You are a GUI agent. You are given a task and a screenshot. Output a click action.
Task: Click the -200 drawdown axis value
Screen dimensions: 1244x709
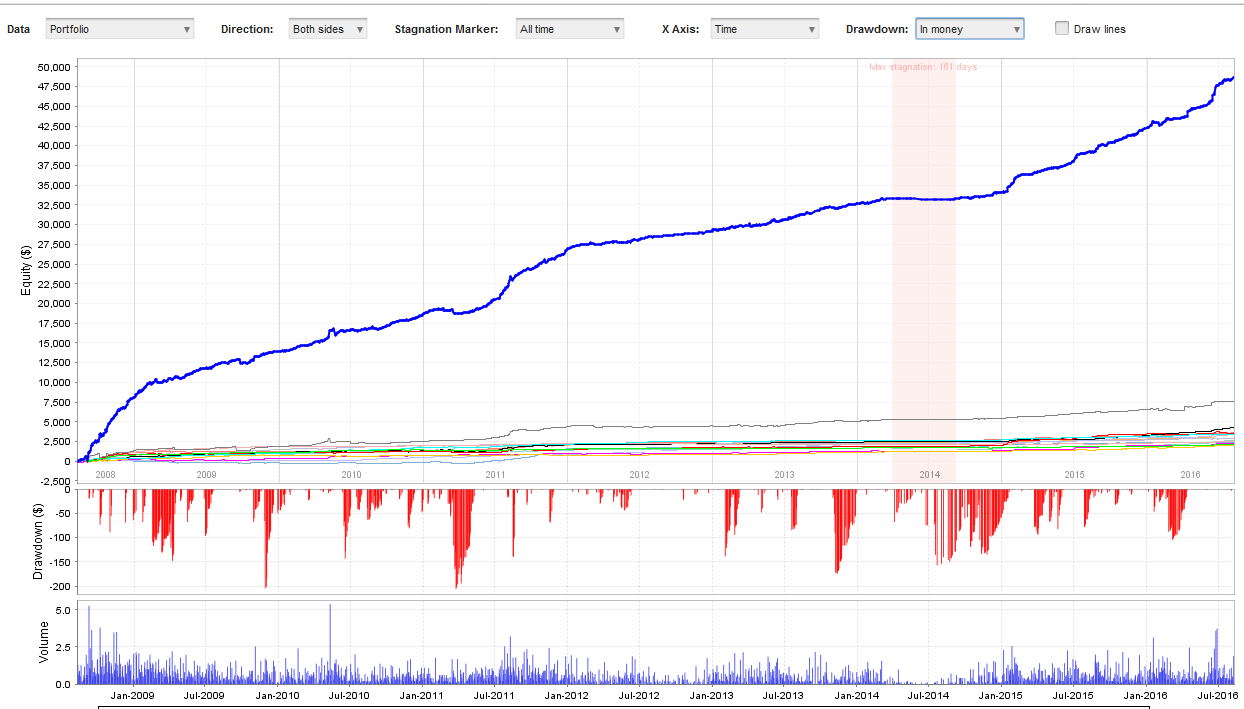pos(60,586)
